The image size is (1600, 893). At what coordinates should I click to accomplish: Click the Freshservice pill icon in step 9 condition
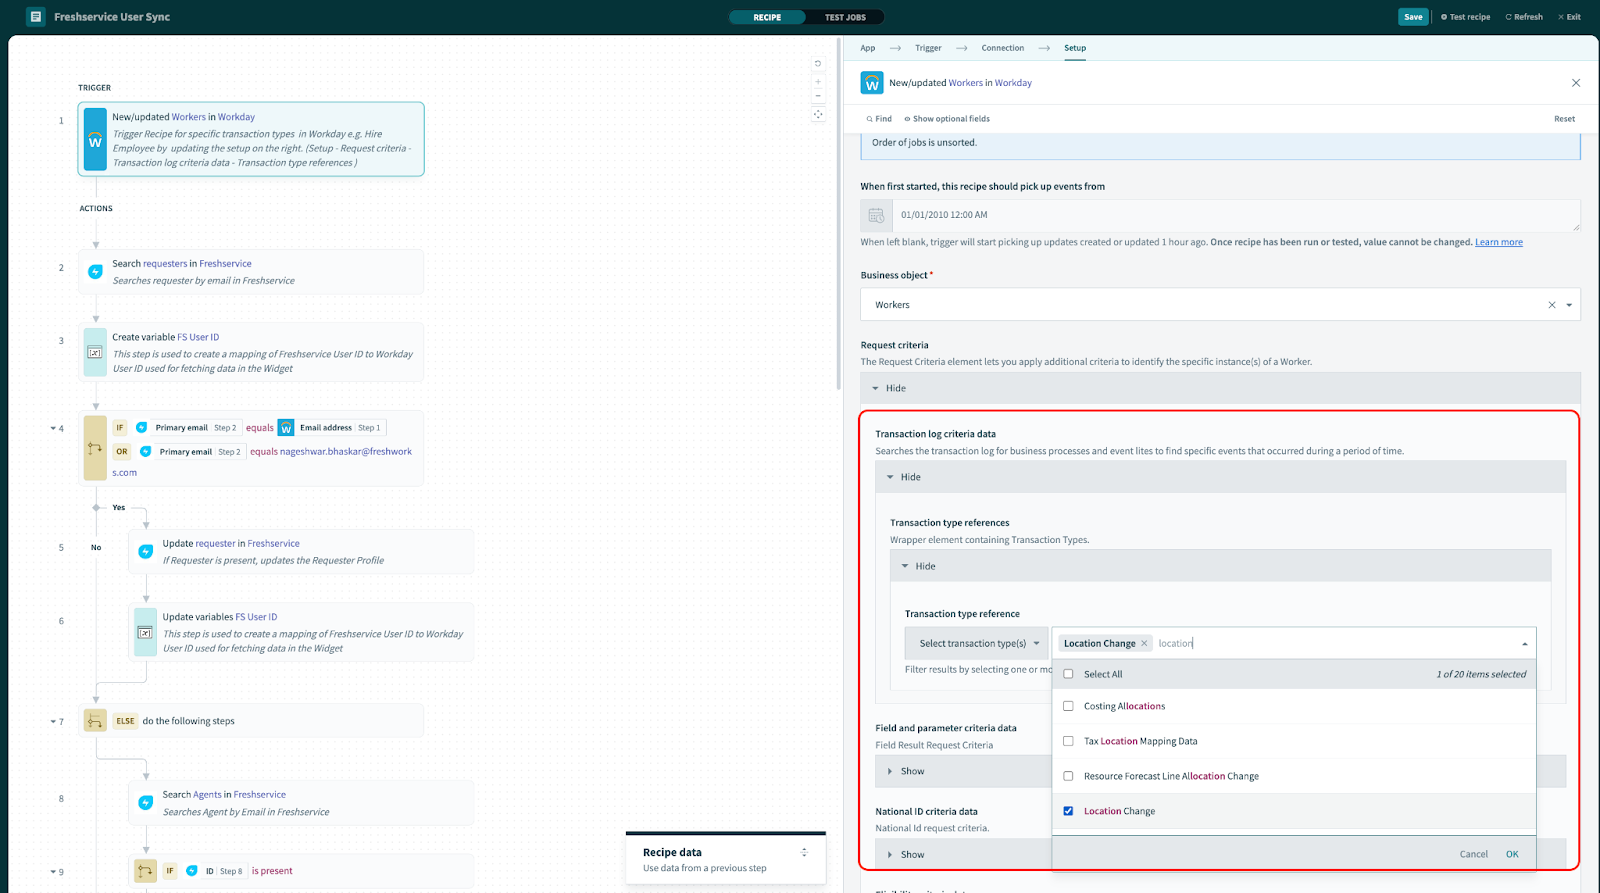point(191,871)
